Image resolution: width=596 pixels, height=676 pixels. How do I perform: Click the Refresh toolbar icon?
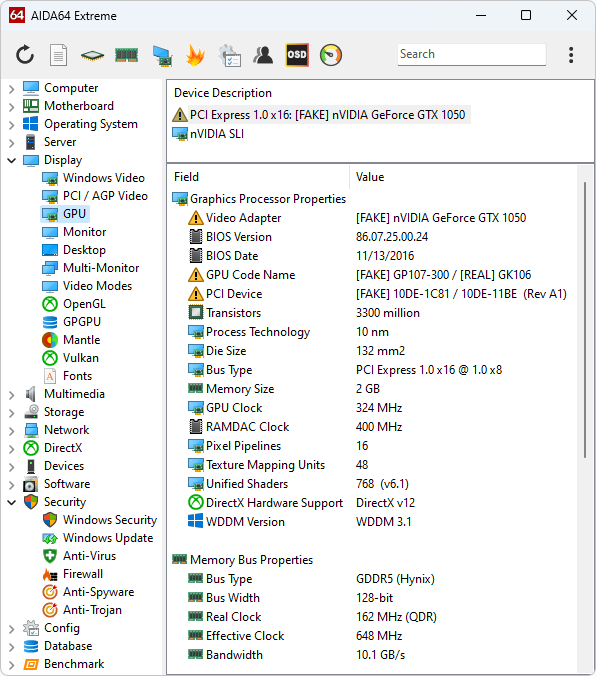click(x=25, y=55)
